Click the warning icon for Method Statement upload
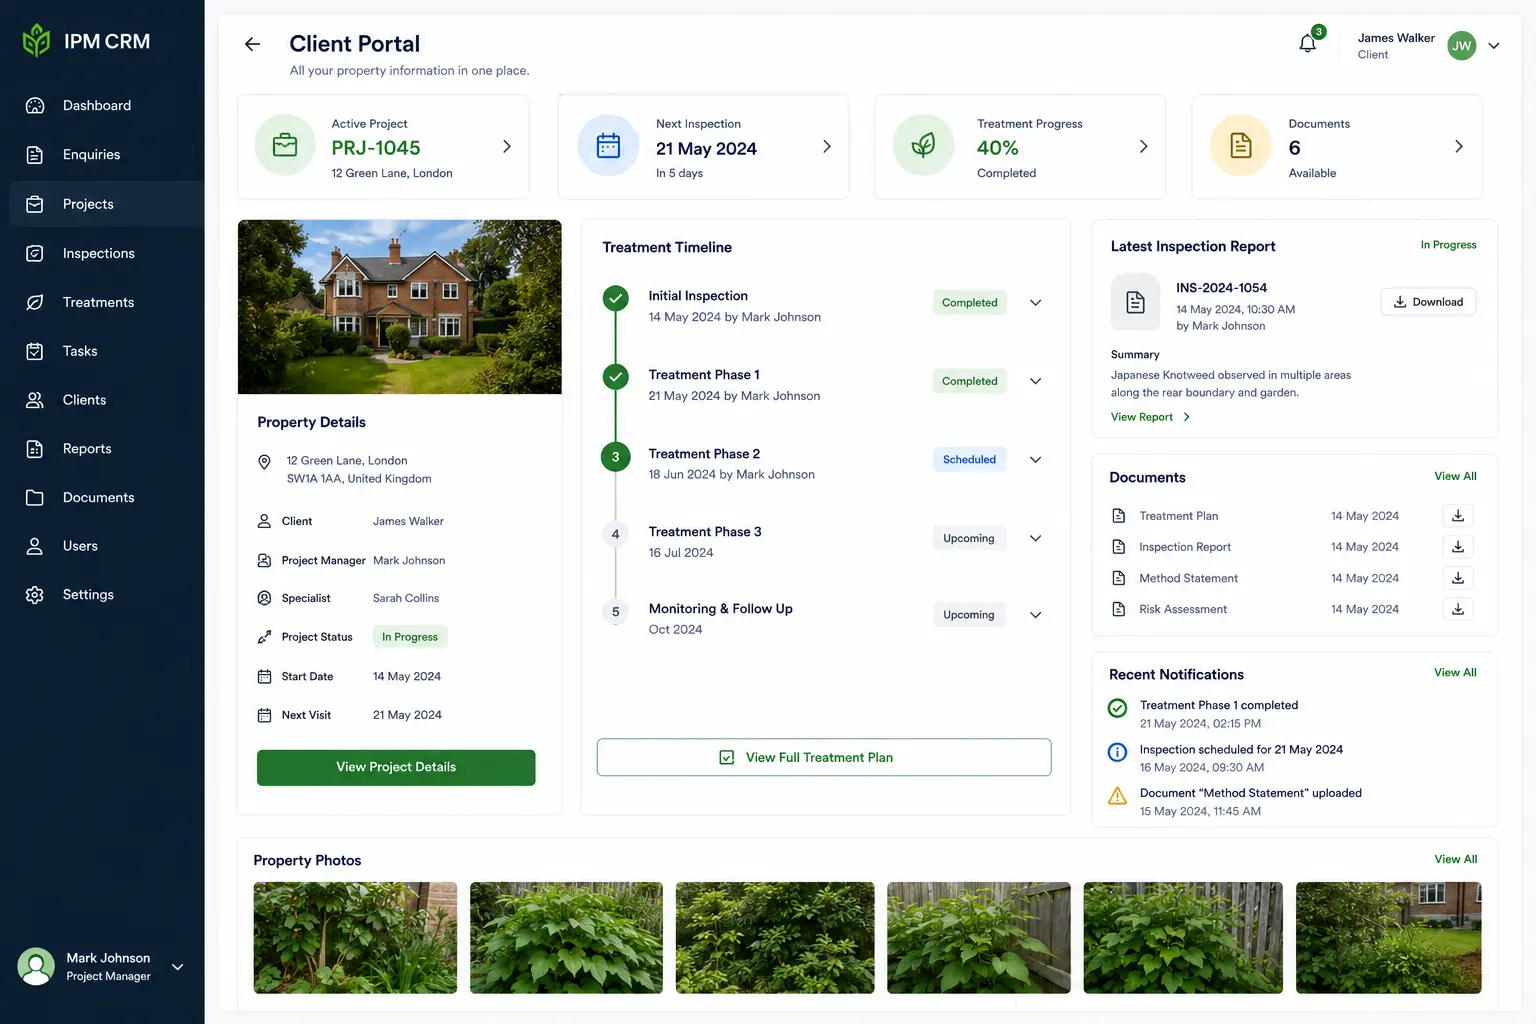Image resolution: width=1536 pixels, height=1024 pixels. coord(1118,796)
